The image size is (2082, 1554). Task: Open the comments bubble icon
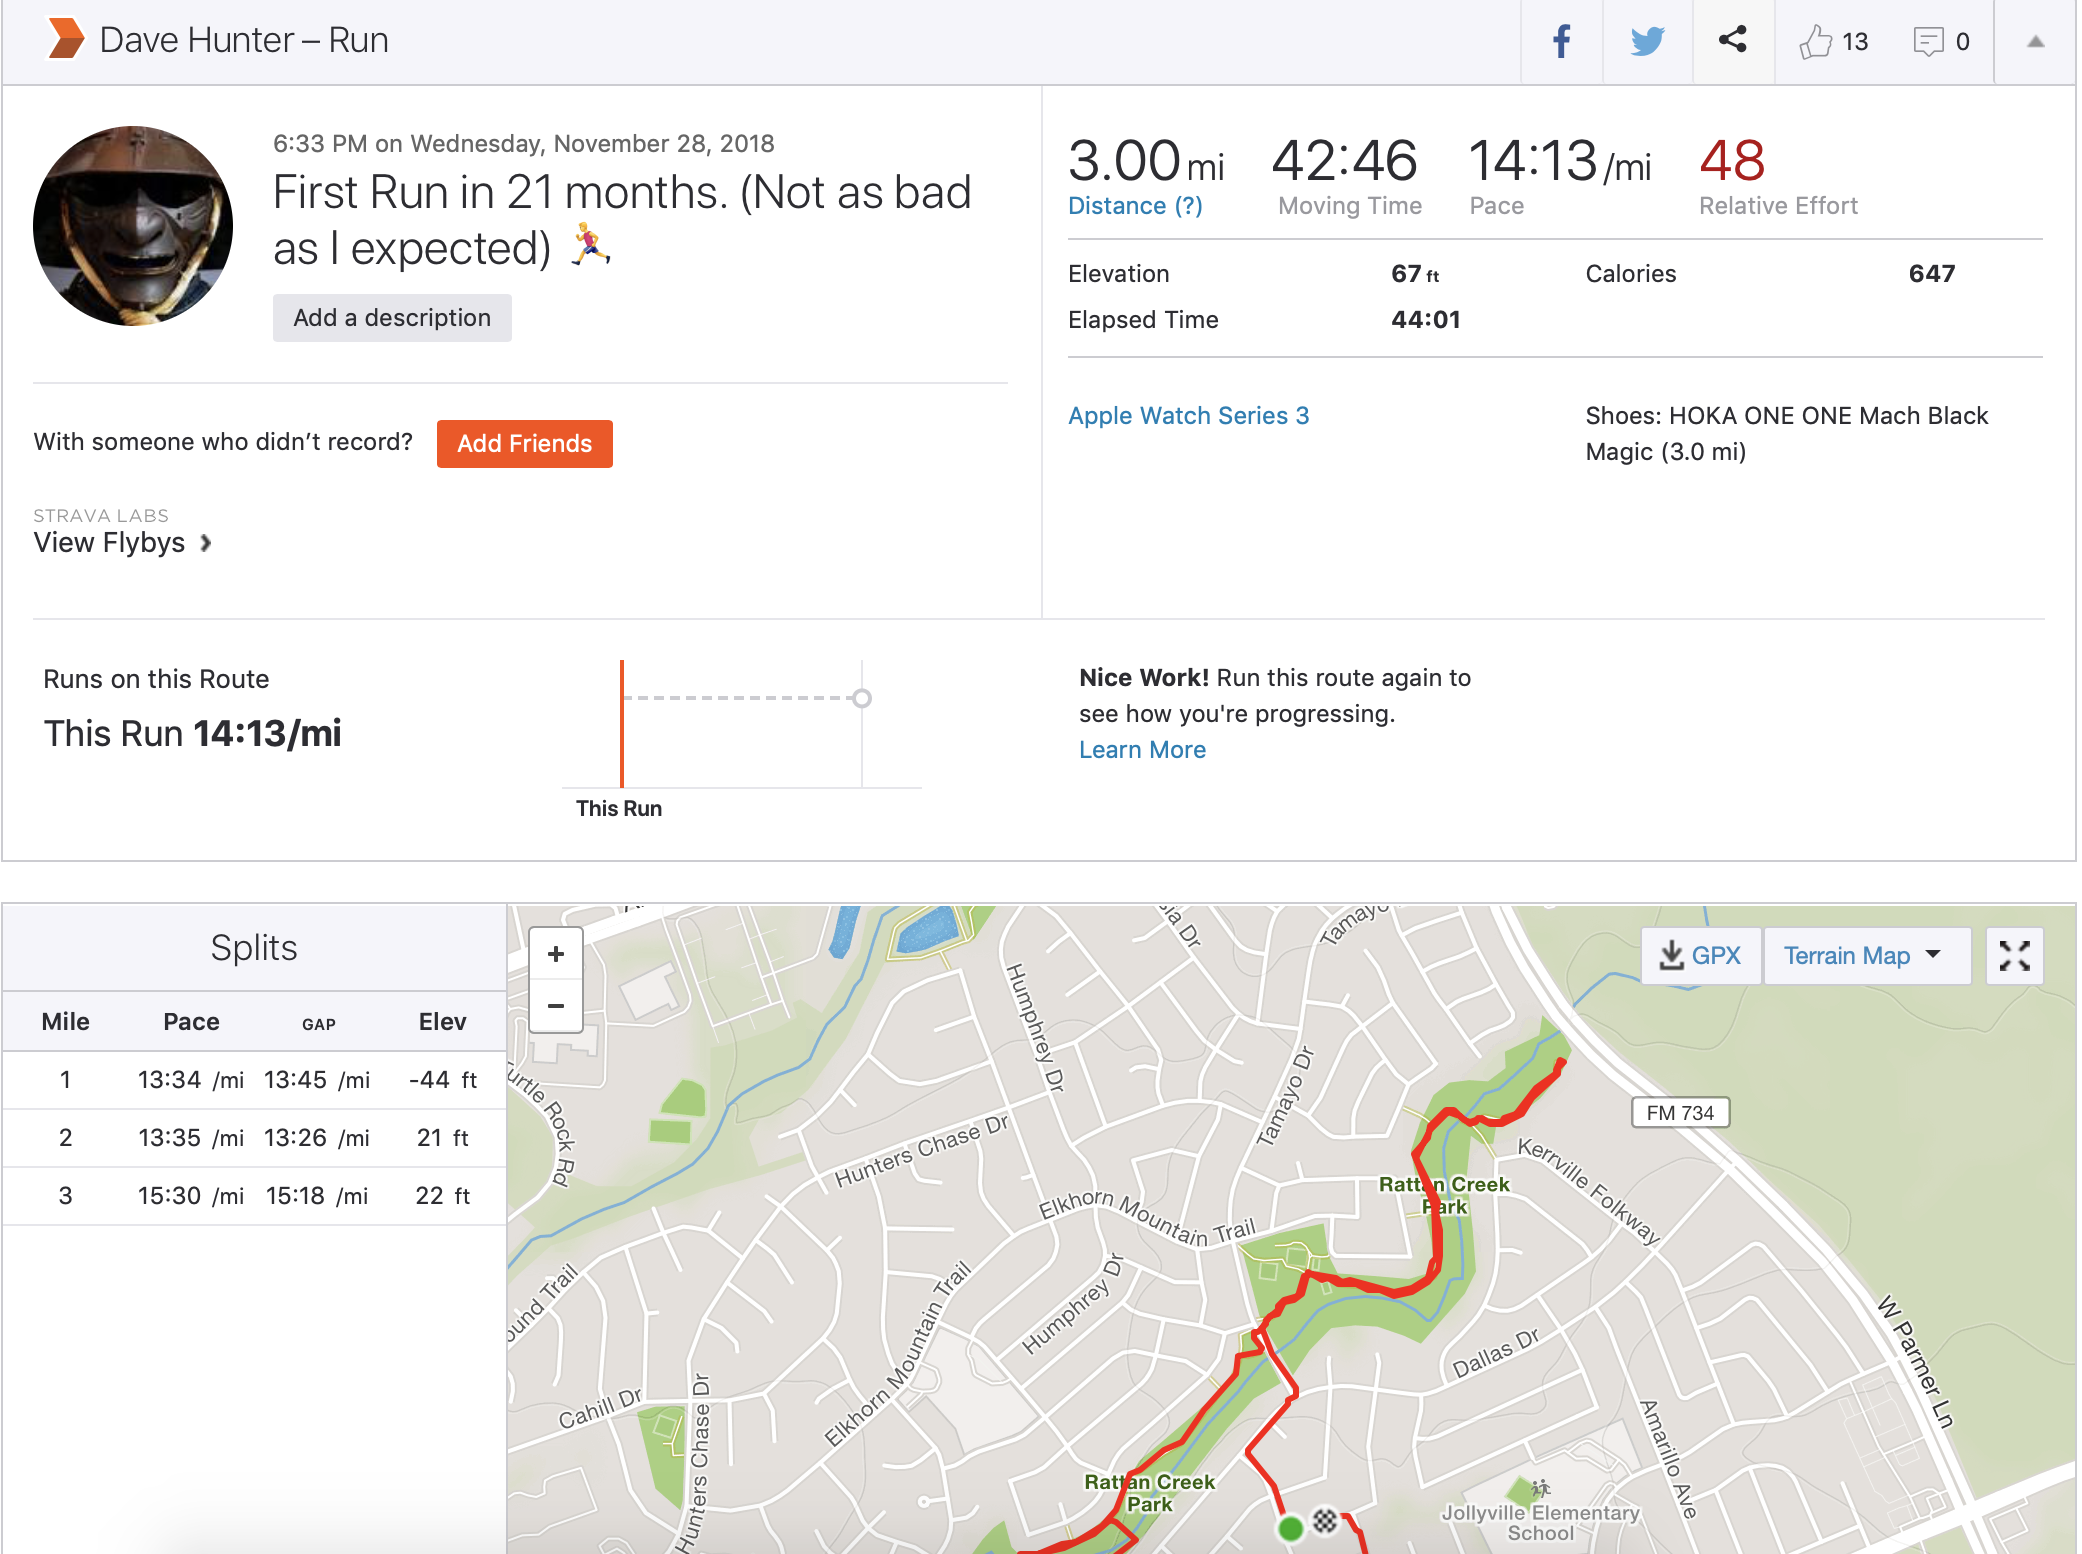click(1928, 42)
